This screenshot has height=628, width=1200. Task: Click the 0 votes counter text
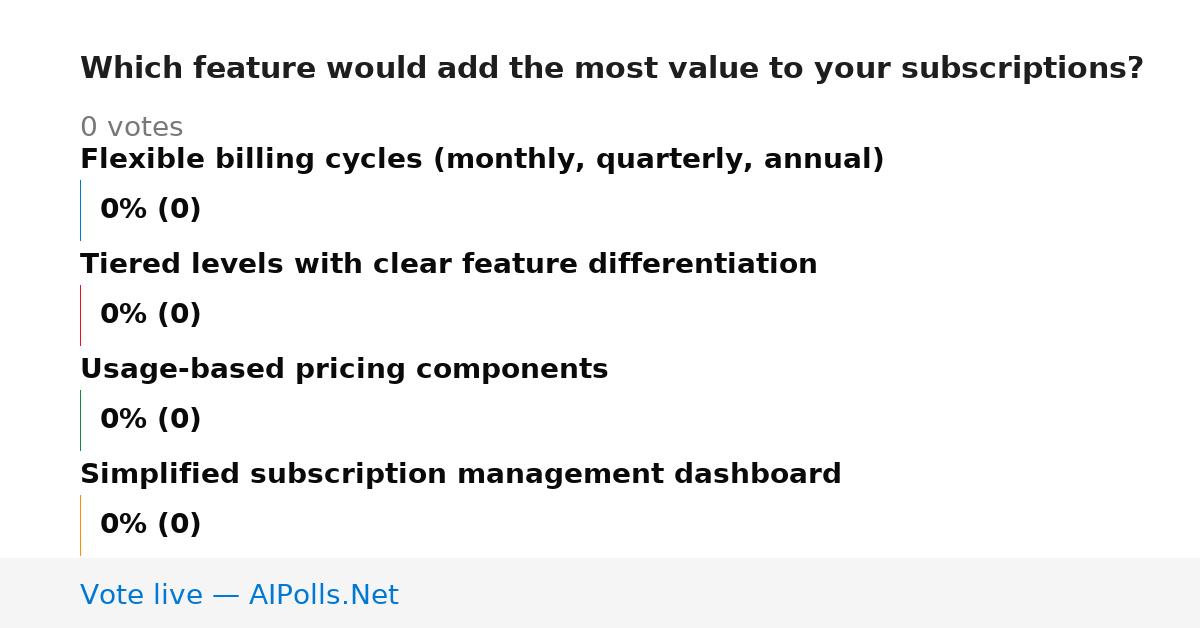131,128
